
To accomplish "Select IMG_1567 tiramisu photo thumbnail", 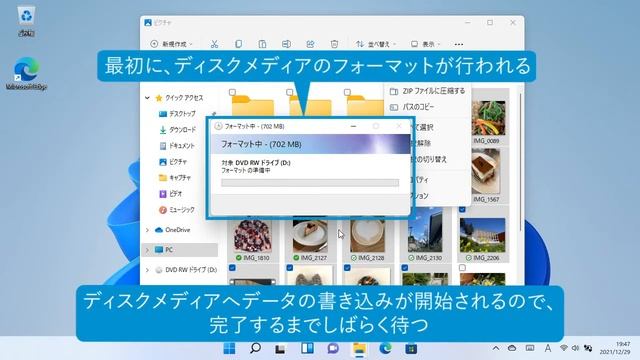I will click(x=486, y=171).
